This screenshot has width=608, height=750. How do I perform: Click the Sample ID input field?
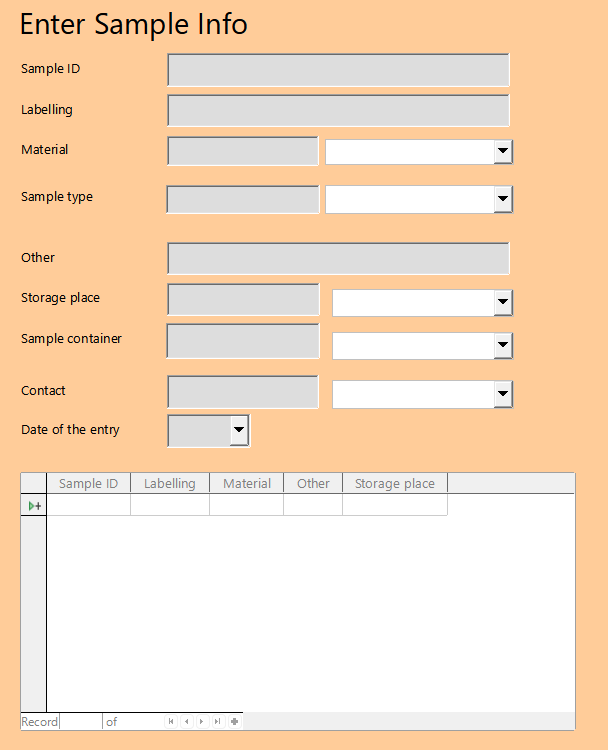point(338,70)
